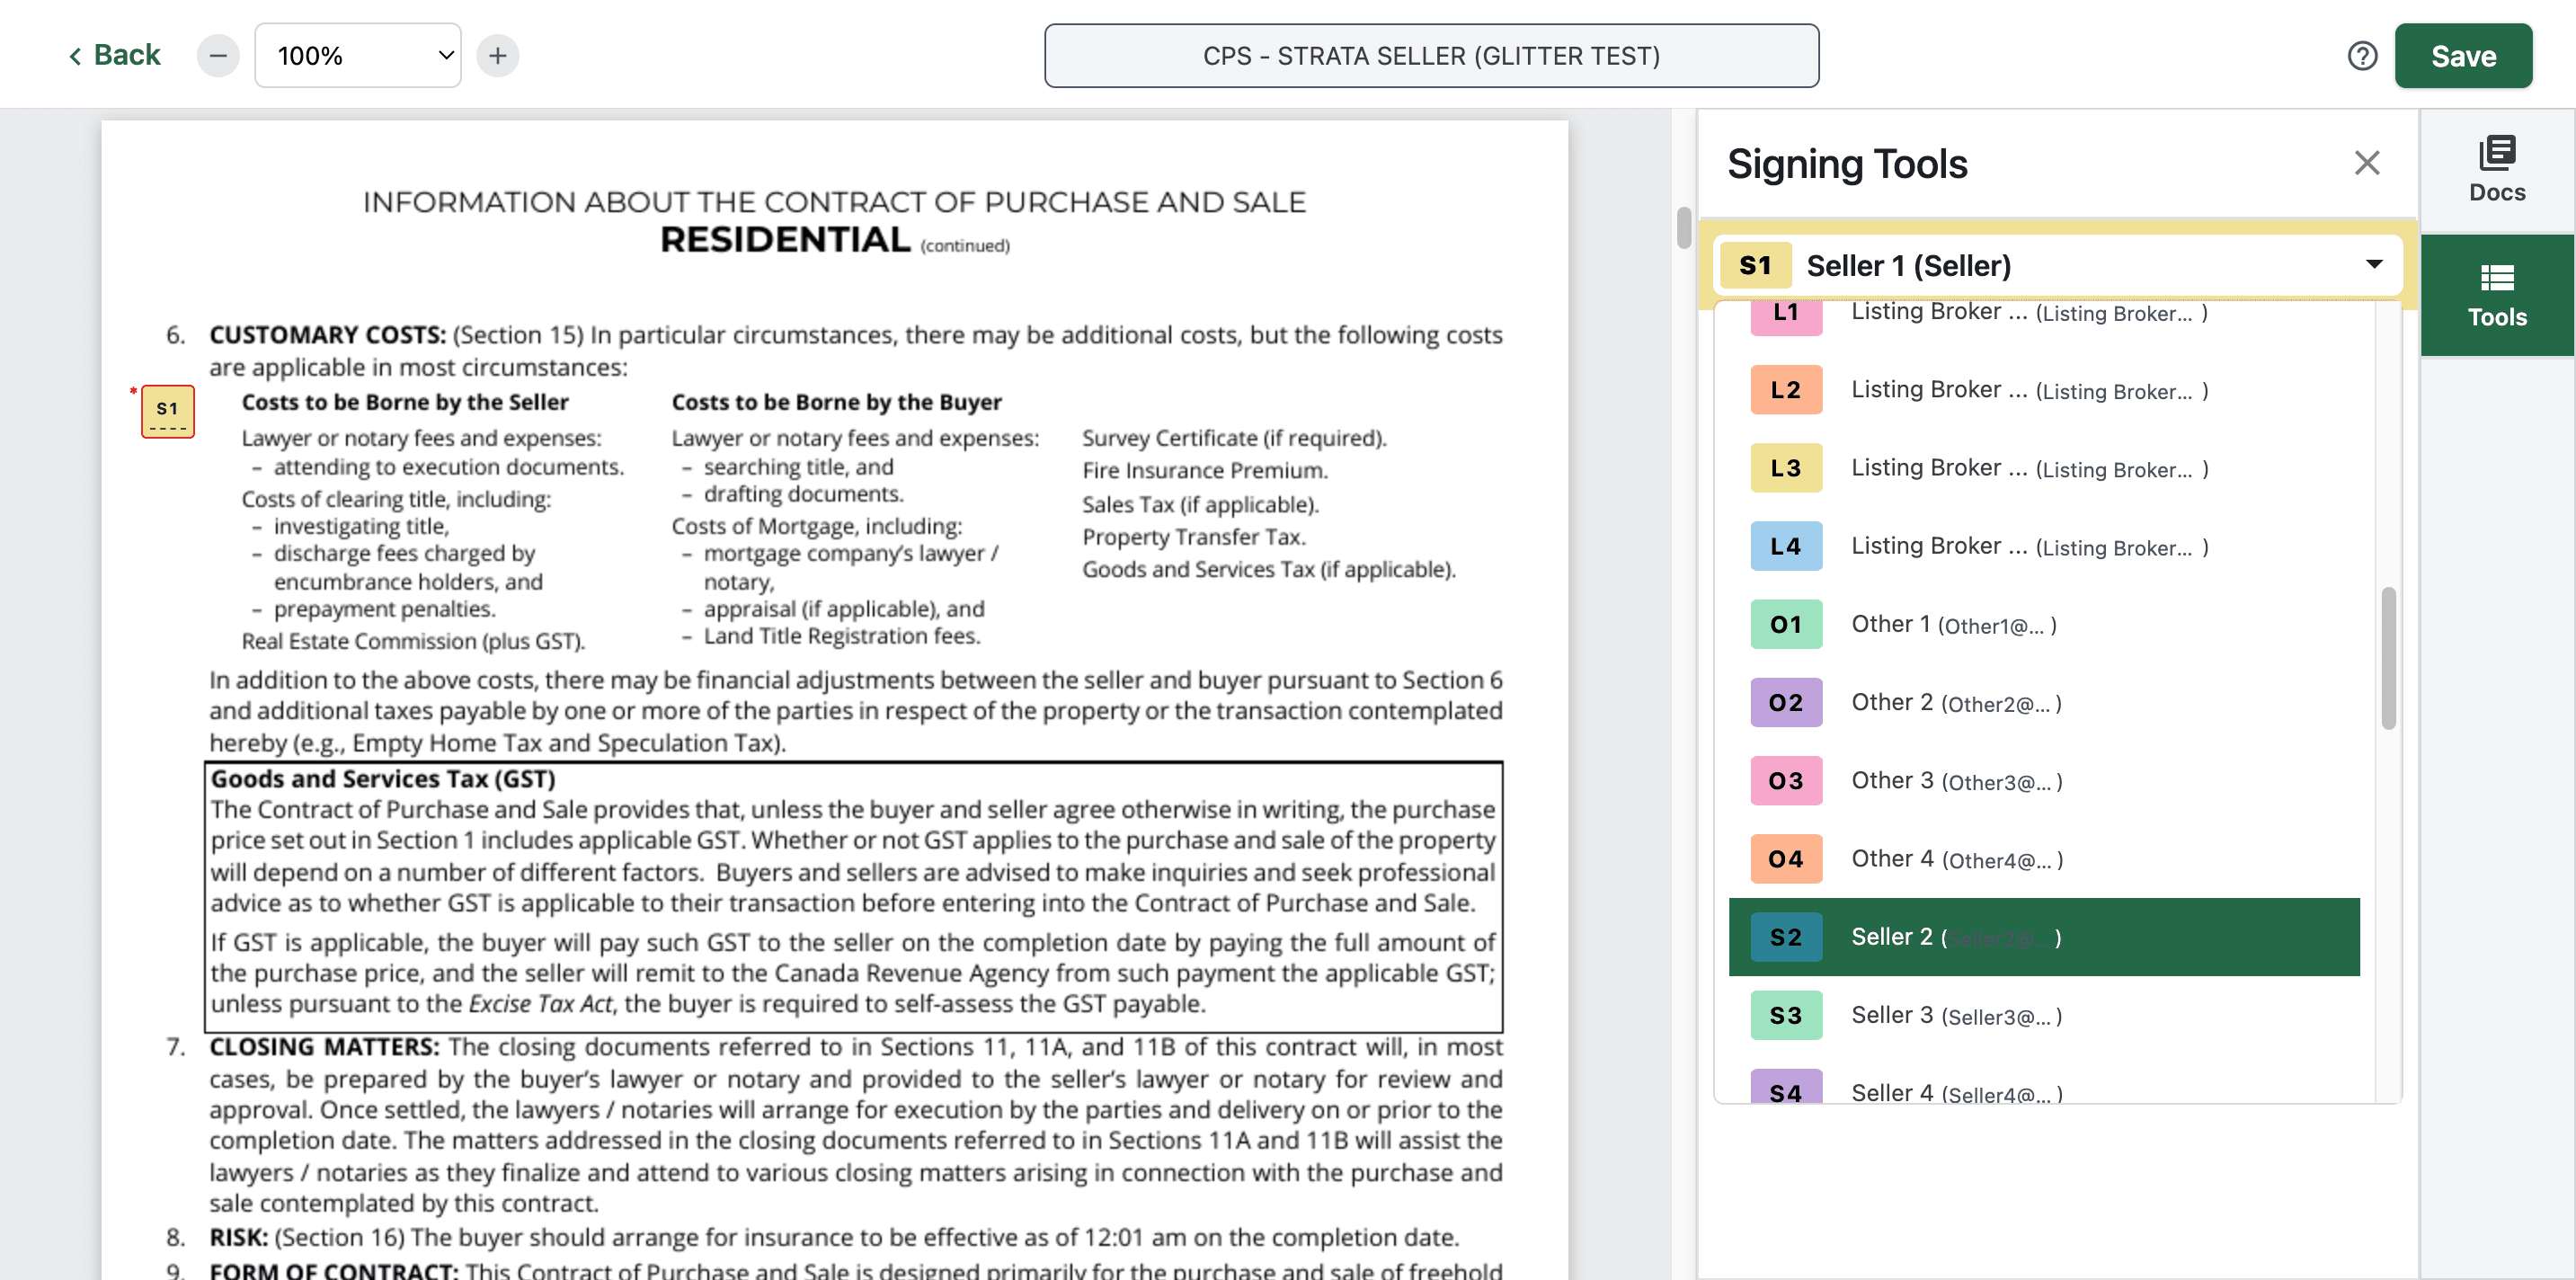This screenshot has width=2576, height=1280.
Task: Click the 'Goods and Services Tax (GST)' heading
Action: [383, 778]
